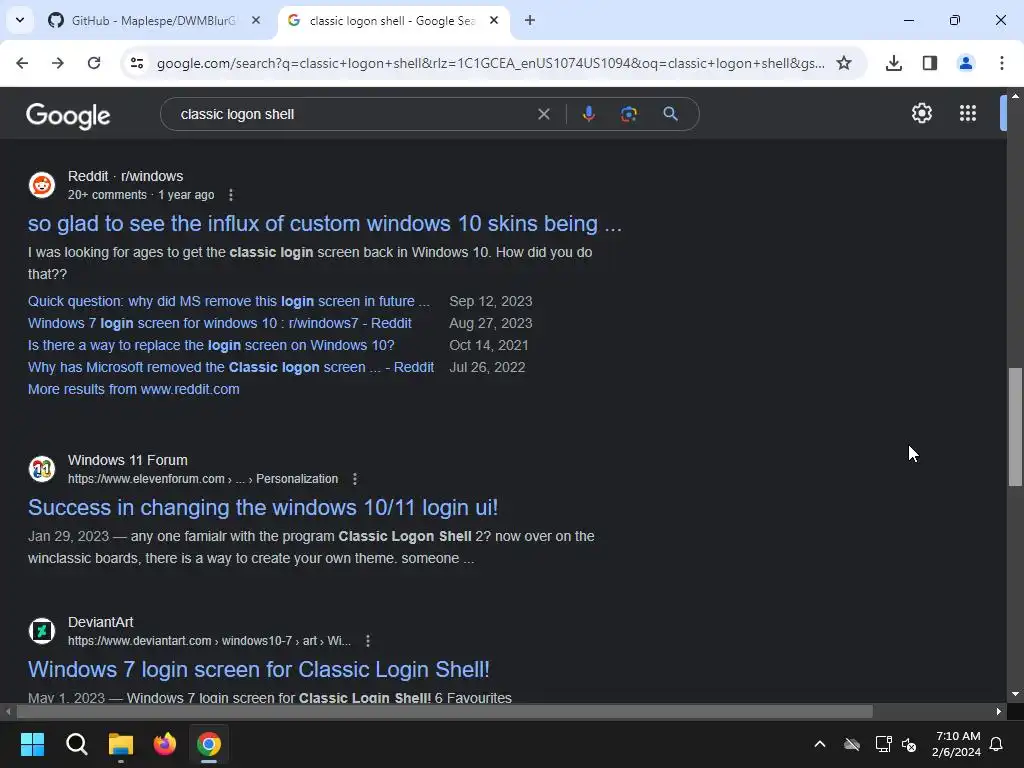Open network display tray icon
This screenshot has width=1024, height=768.
click(883, 744)
